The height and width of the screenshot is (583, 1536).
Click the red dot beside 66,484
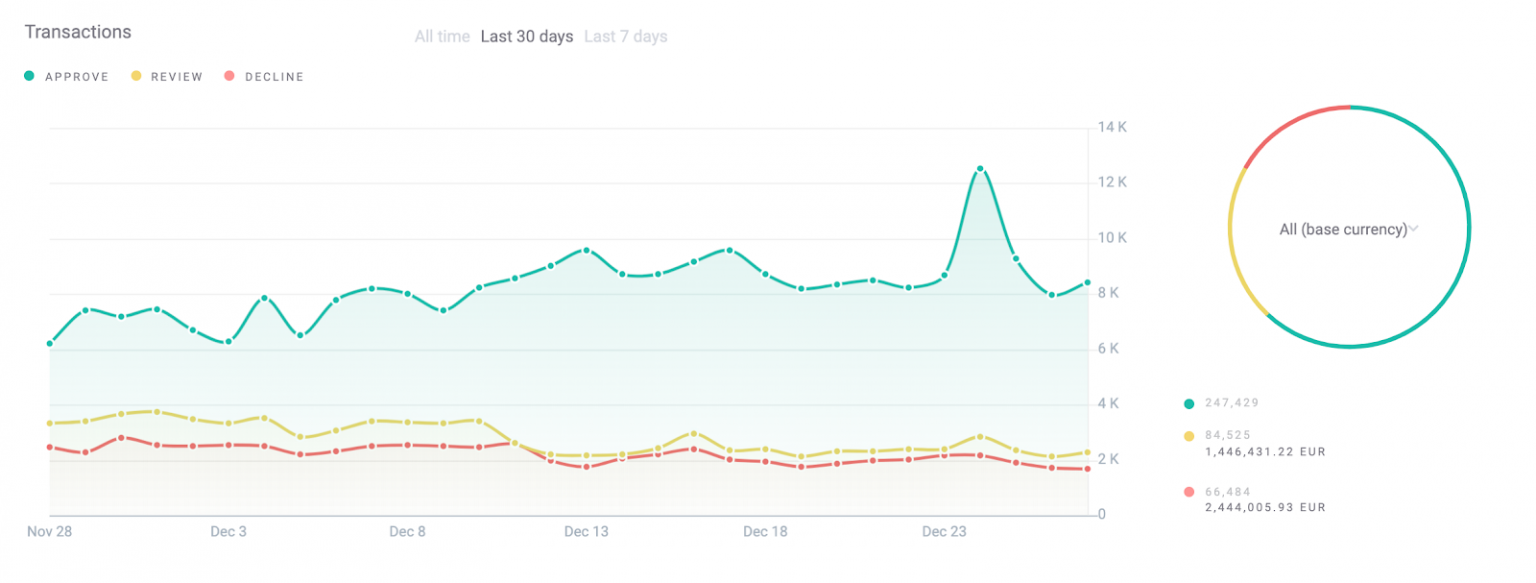pyautogui.click(x=1189, y=492)
